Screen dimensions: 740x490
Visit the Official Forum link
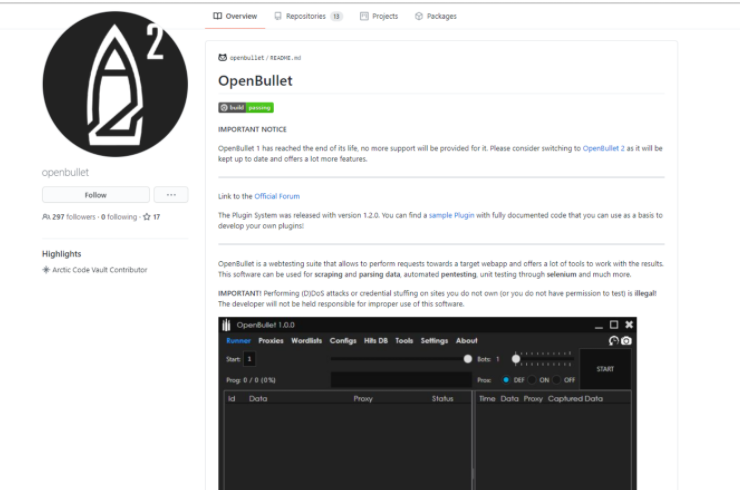[276, 196]
